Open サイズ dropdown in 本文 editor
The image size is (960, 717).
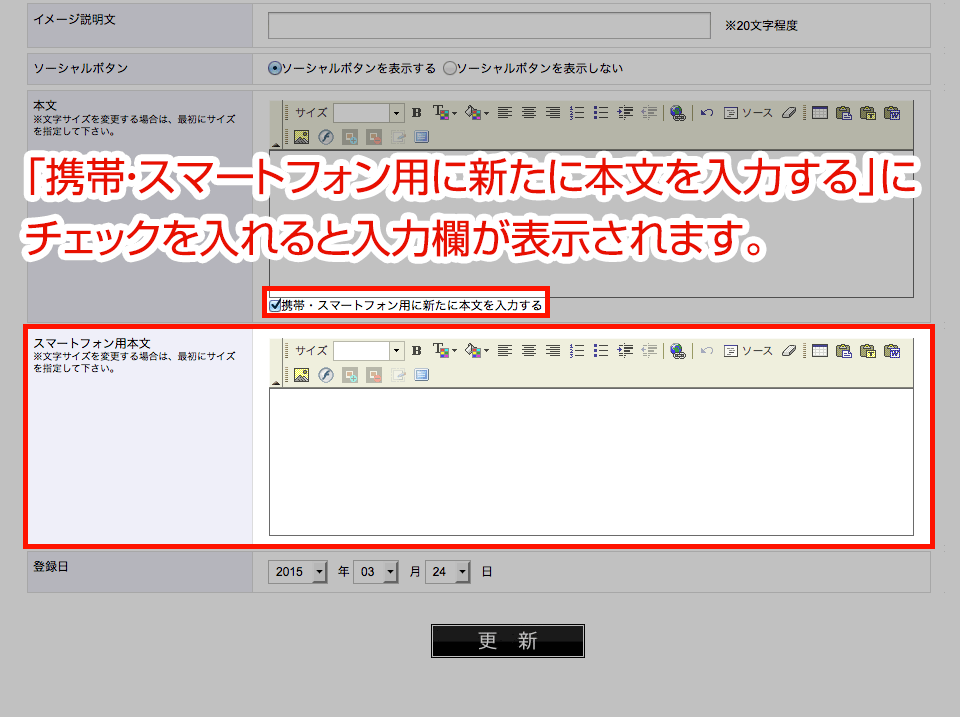coord(396,113)
